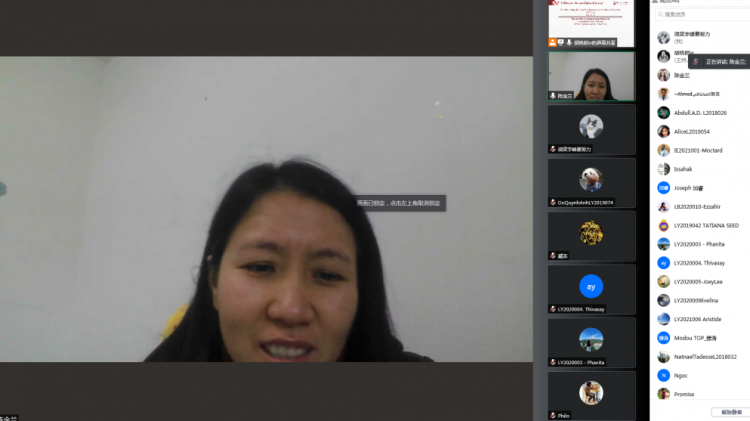Click the search members input field
This screenshot has height=421, width=750.
tap(703, 14)
